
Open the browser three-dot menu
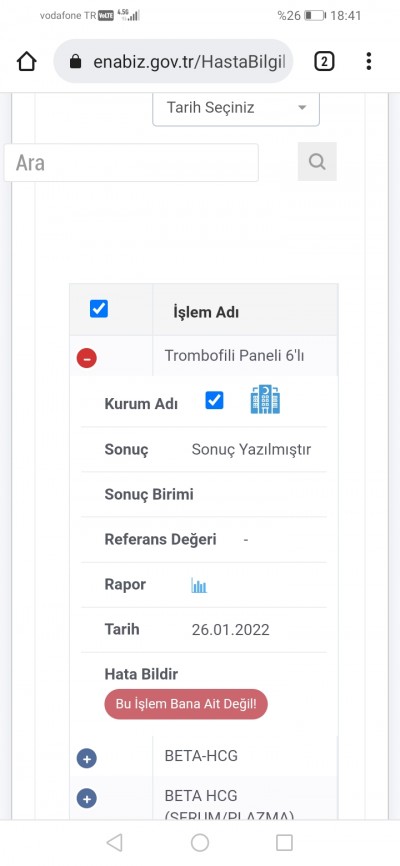369,61
